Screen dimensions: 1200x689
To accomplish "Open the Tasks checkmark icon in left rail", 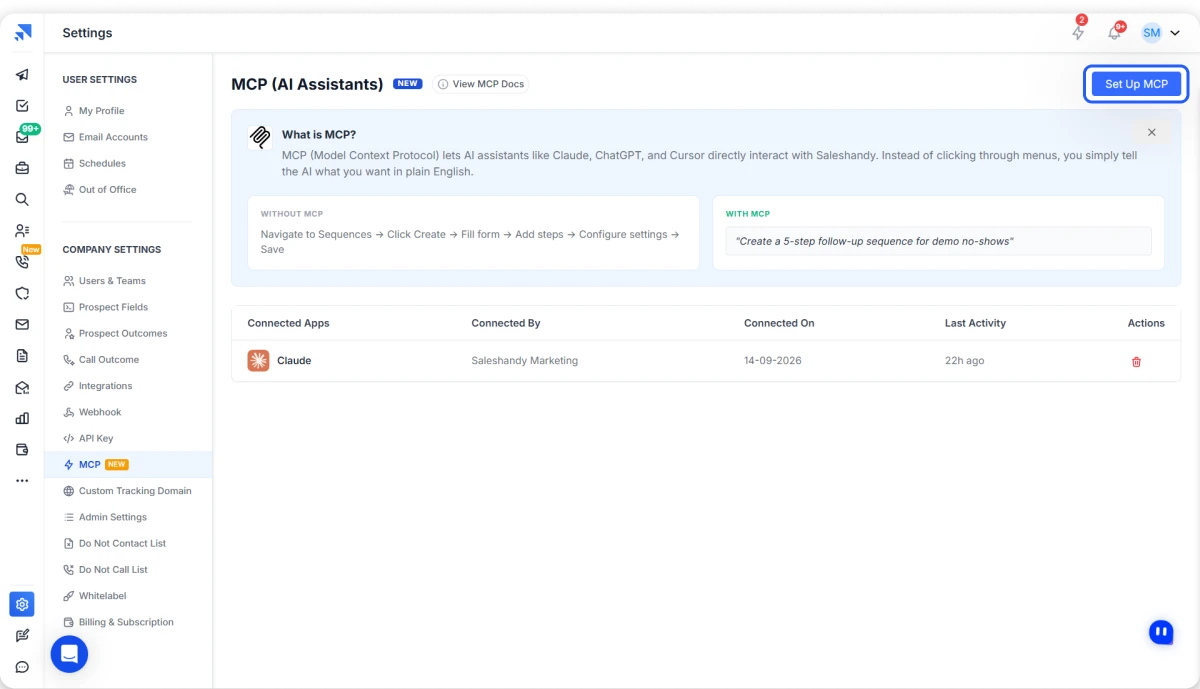I will coord(22,105).
